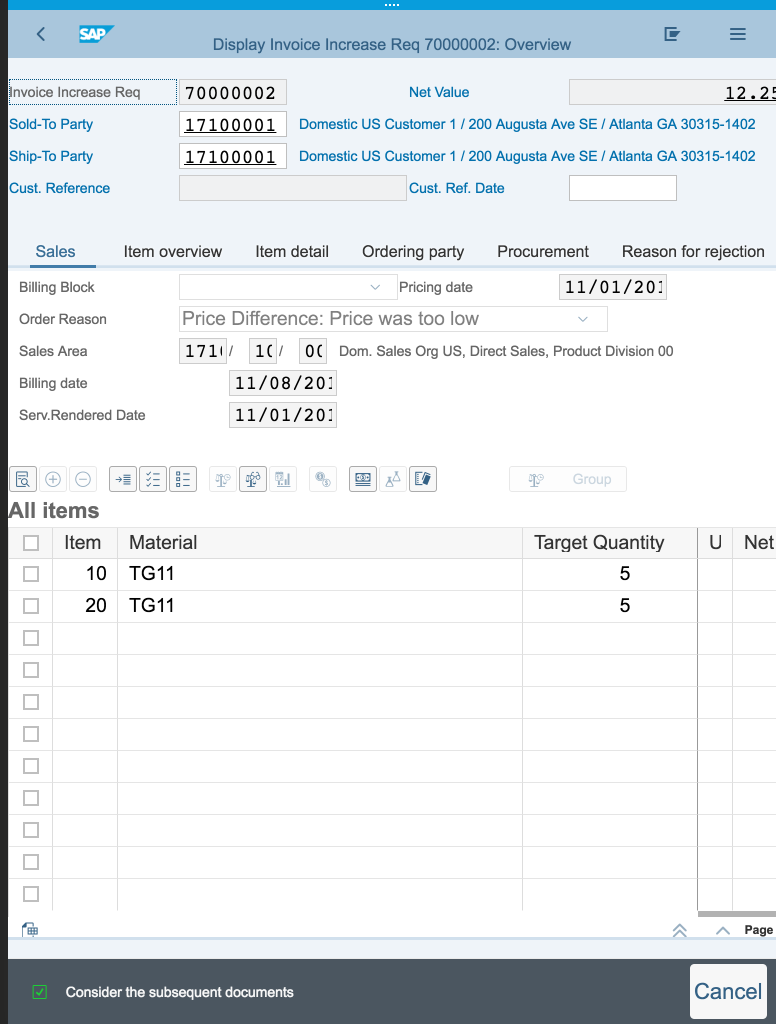
Task: Click the Sold-To Party label link
Action: (51, 124)
